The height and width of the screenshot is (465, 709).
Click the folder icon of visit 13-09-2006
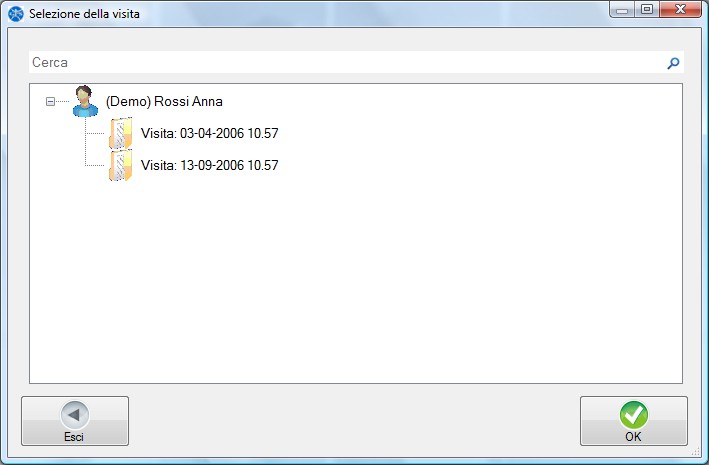point(121,165)
